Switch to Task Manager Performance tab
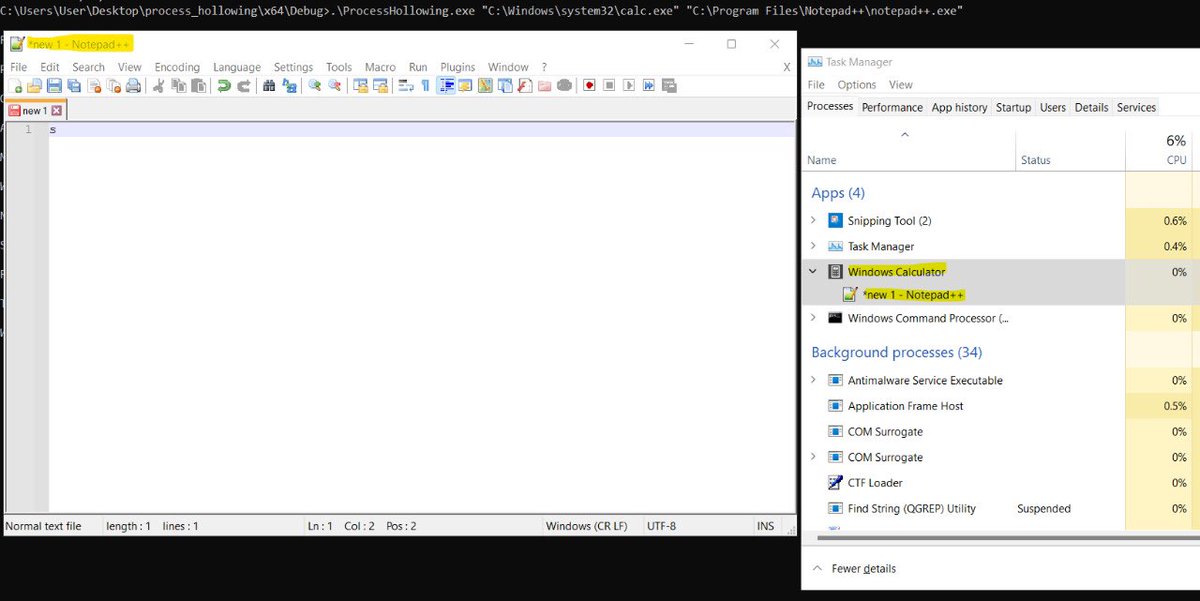This screenshot has height=601, width=1200. coord(892,107)
